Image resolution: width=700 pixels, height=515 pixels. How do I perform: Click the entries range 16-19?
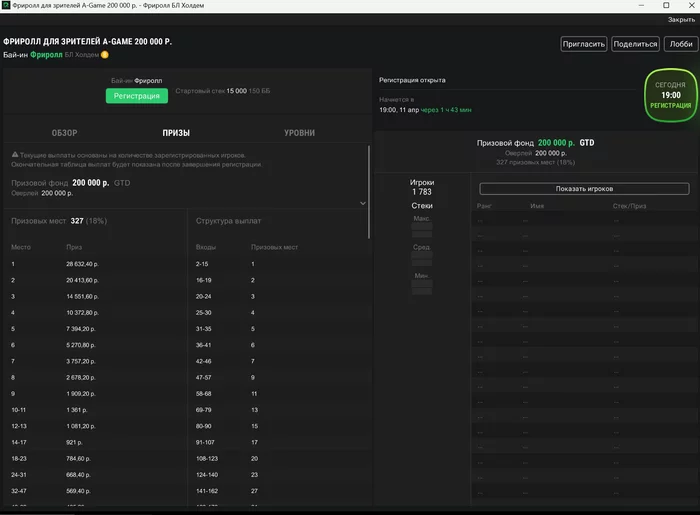(x=204, y=280)
